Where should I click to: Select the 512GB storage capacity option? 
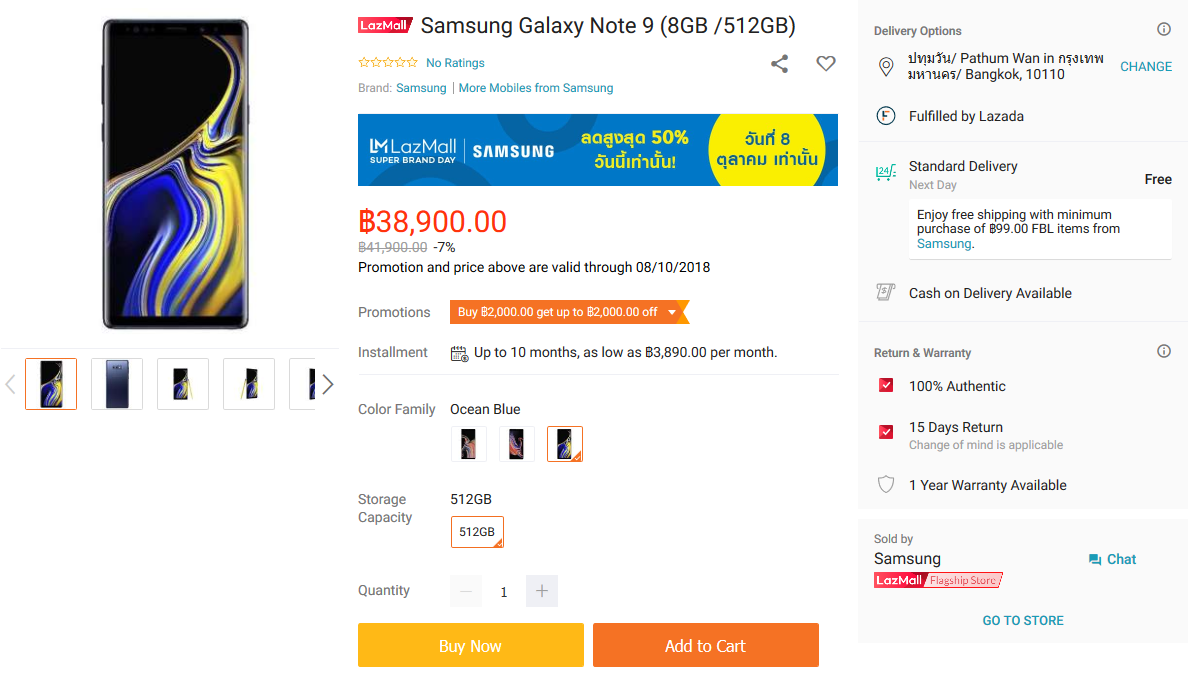(x=477, y=532)
